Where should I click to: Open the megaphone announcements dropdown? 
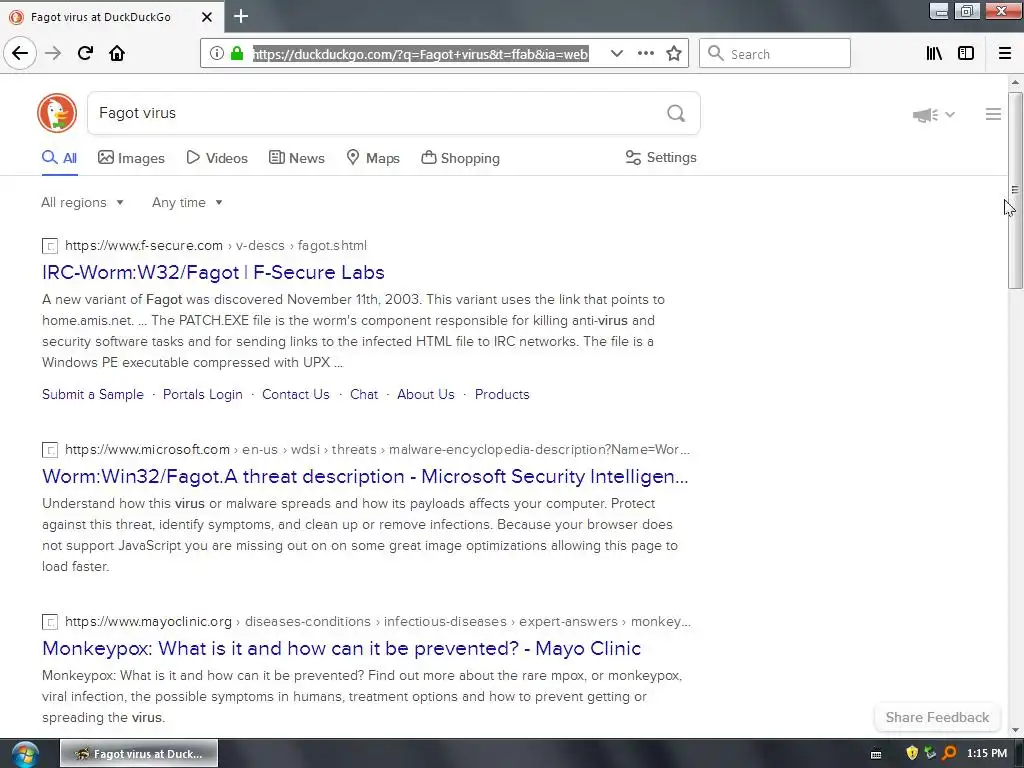(x=934, y=115)
